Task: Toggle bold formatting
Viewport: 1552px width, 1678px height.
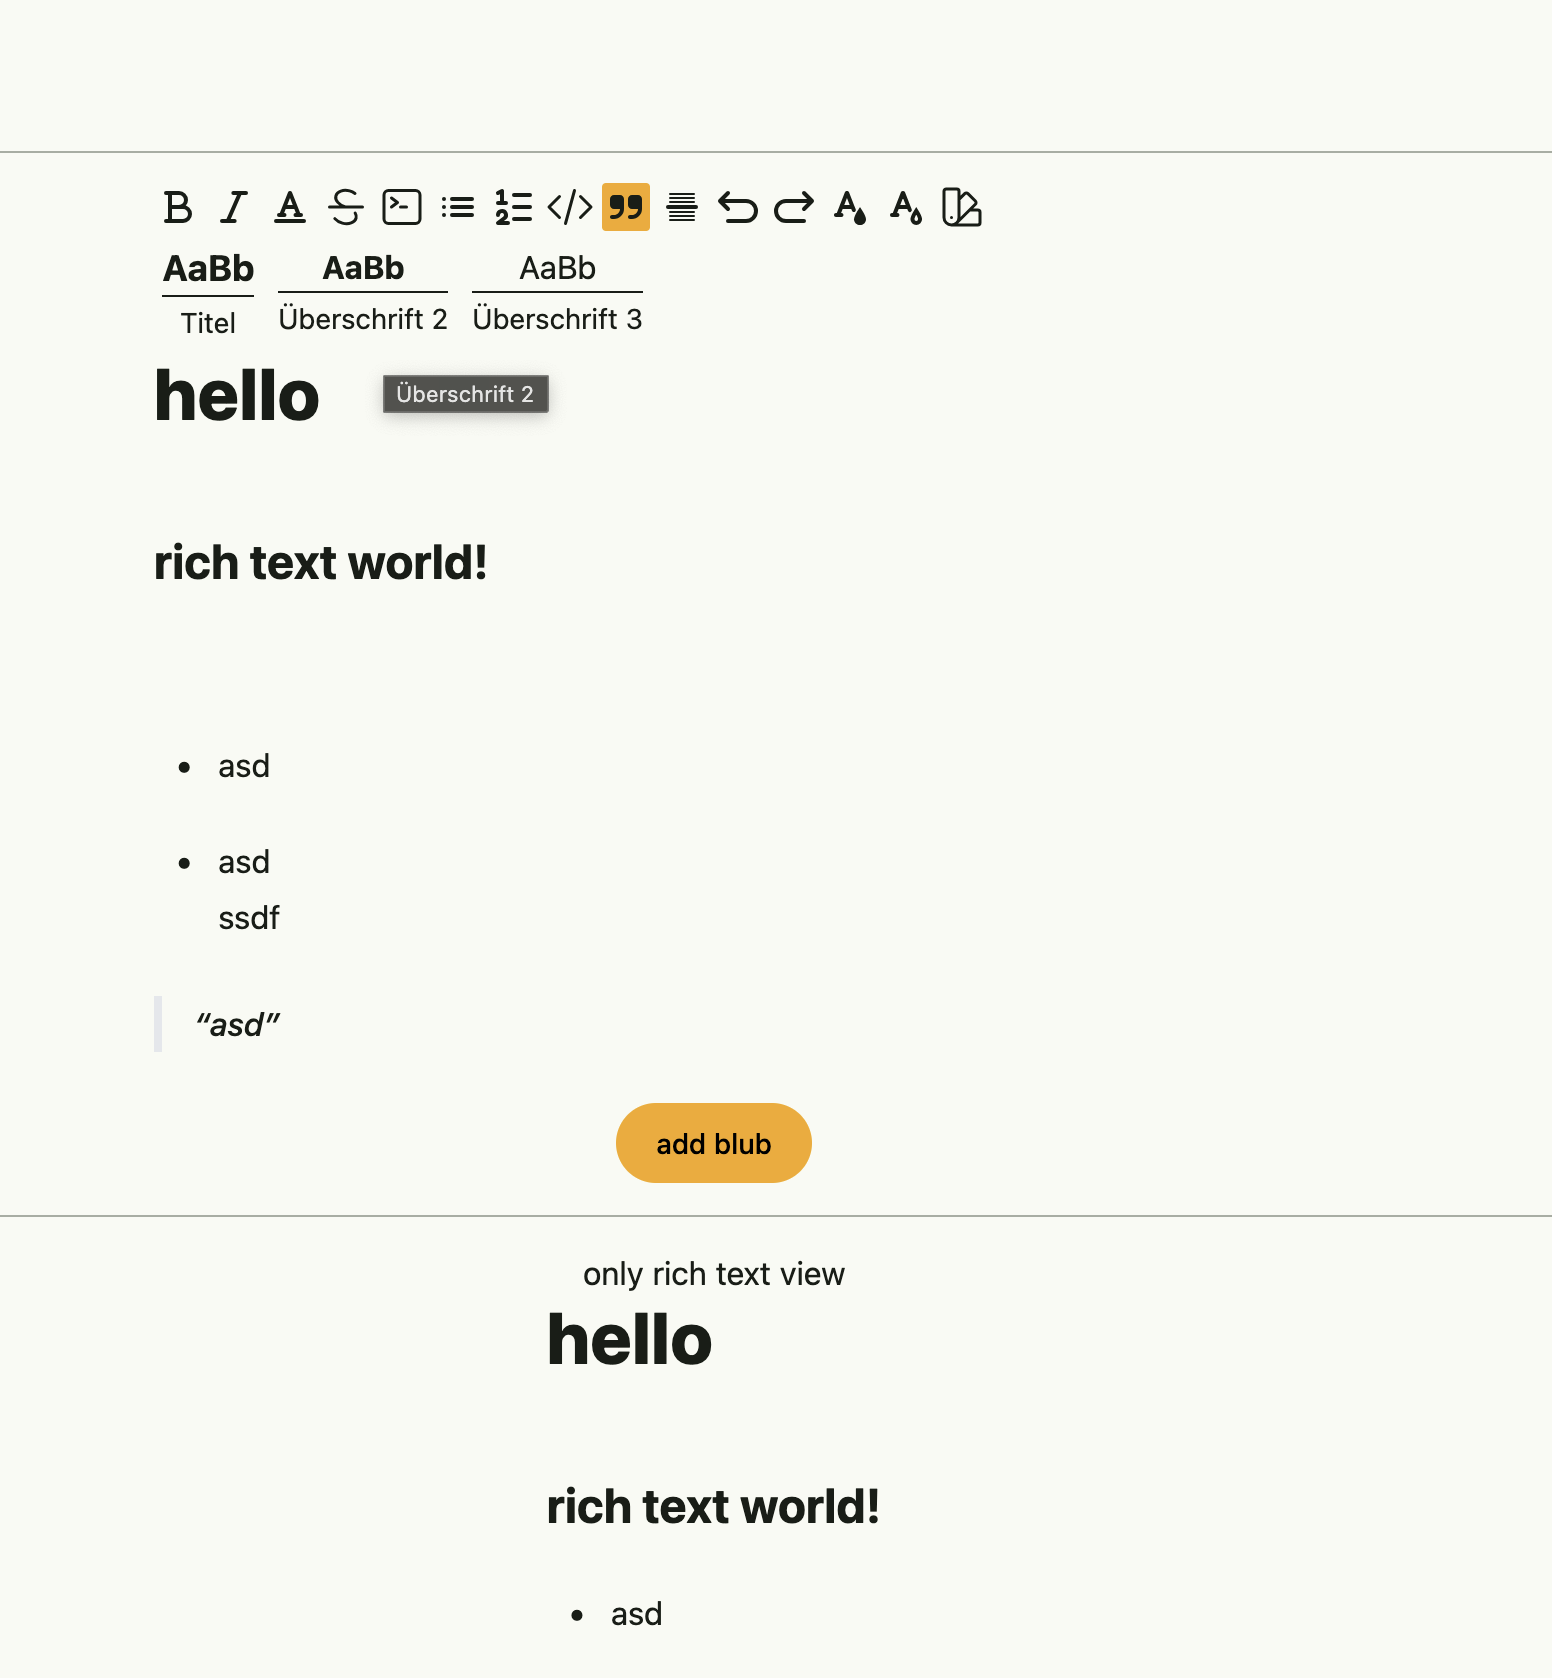Action: pos(178,208)
